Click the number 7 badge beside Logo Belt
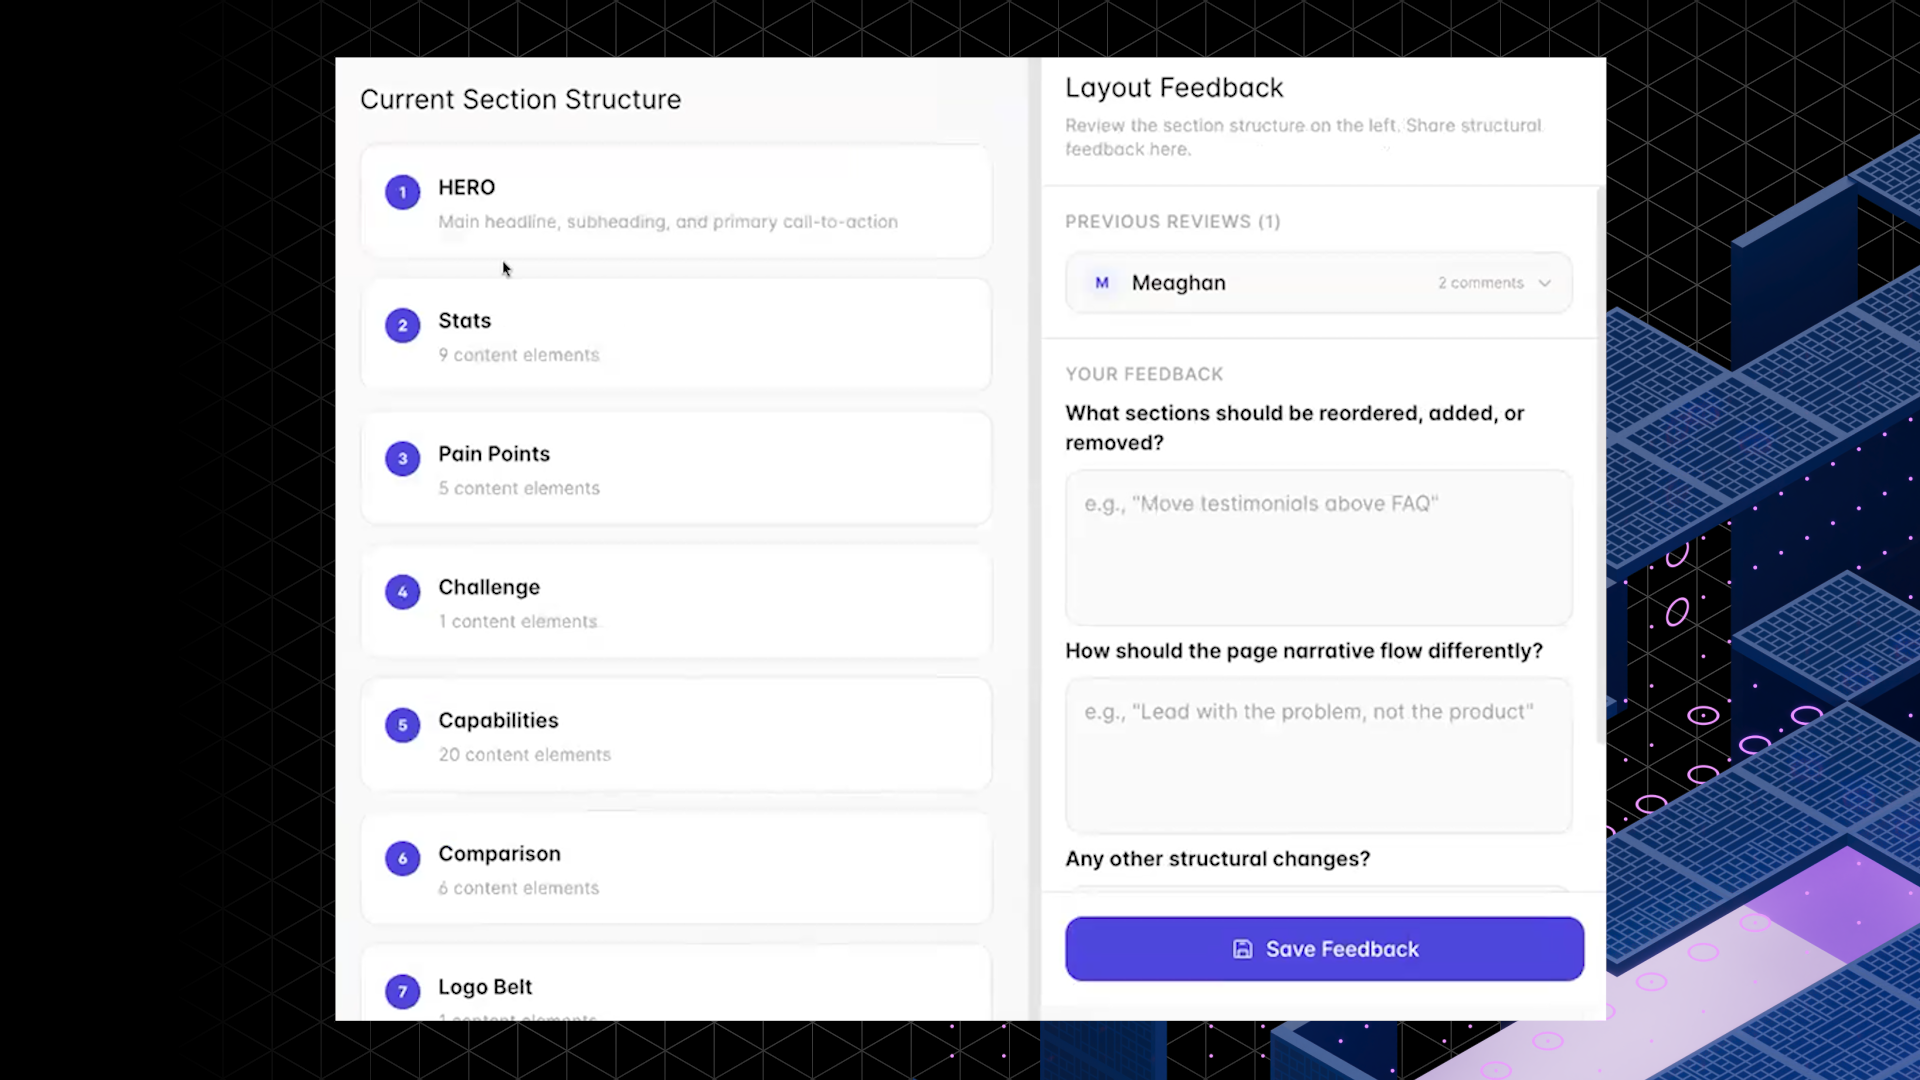This screenshot has height=1080, width=1920. pos(402,991)
